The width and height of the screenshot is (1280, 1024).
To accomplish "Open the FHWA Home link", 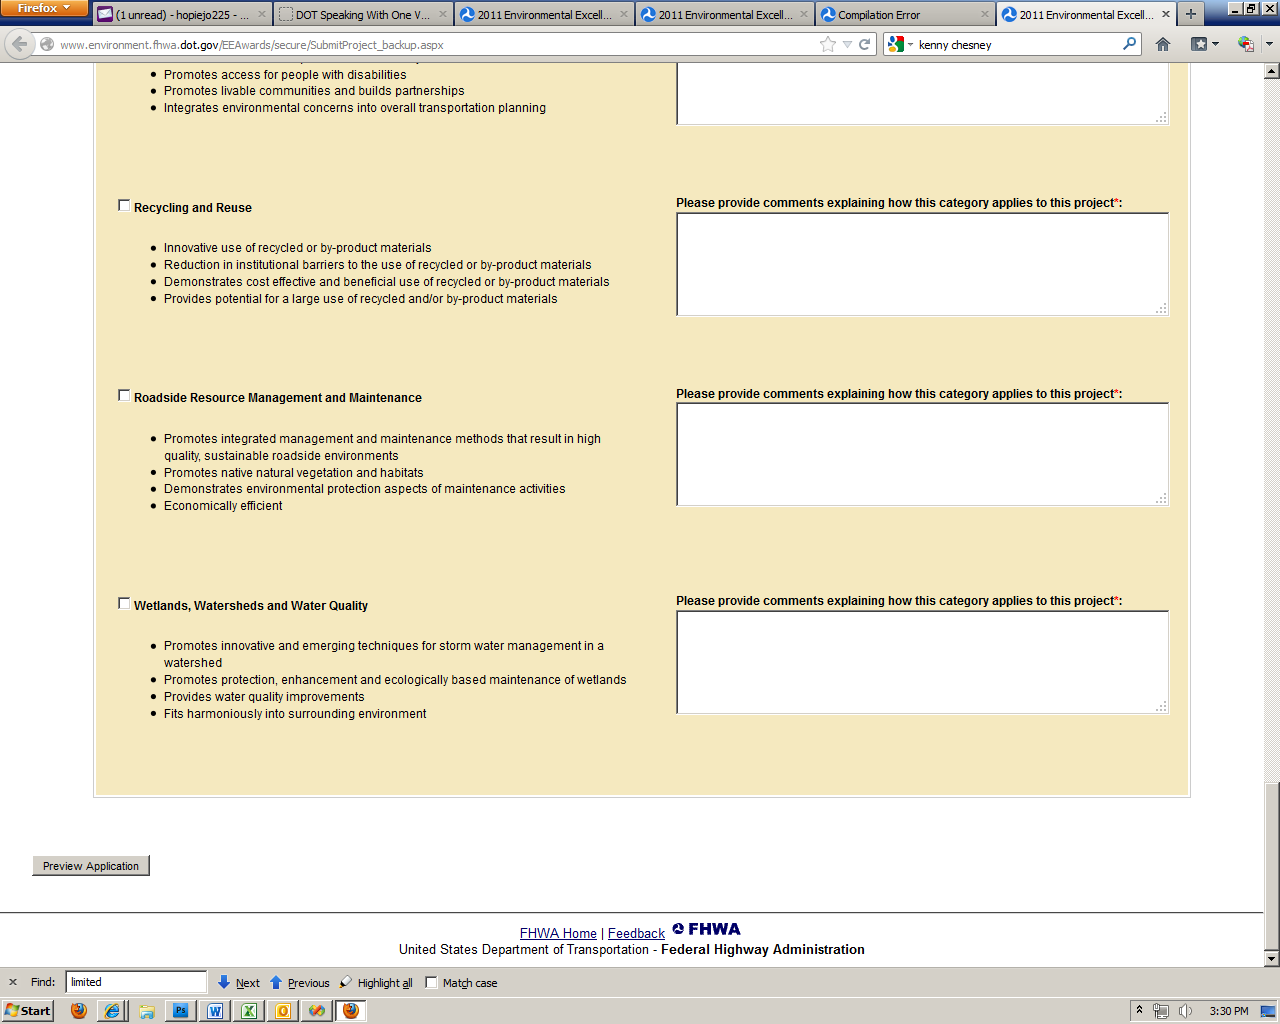I will click(558, 934).
